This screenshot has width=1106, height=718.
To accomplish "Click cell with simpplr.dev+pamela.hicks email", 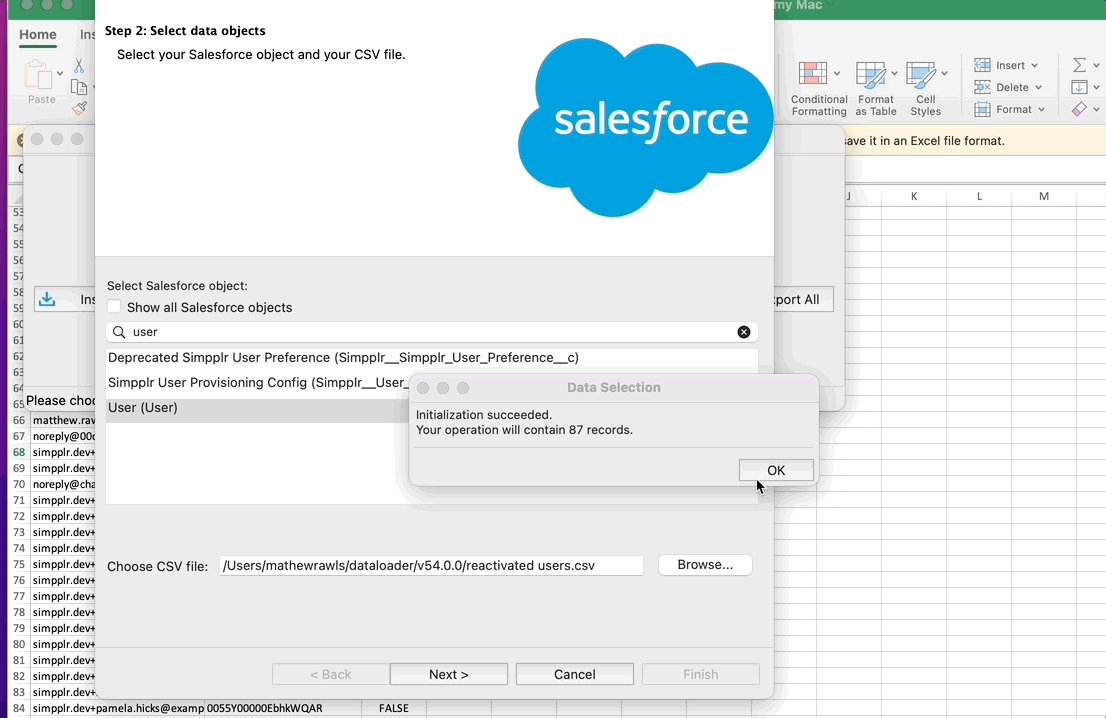I will point(118,708).
